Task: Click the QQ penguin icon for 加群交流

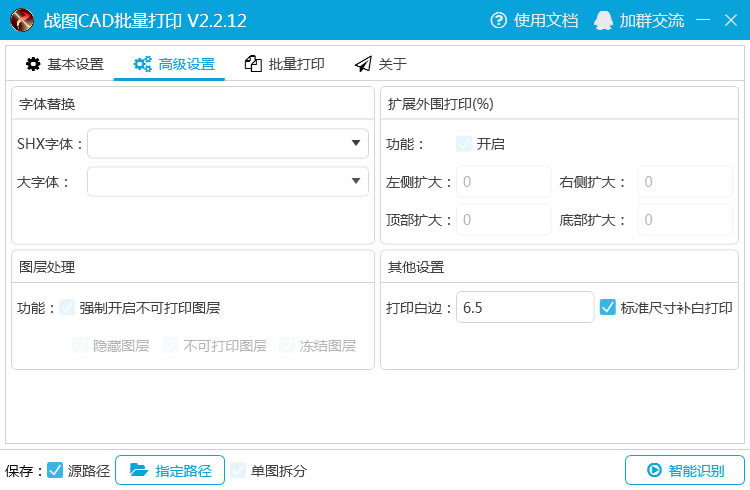Action: pos(603,20)
